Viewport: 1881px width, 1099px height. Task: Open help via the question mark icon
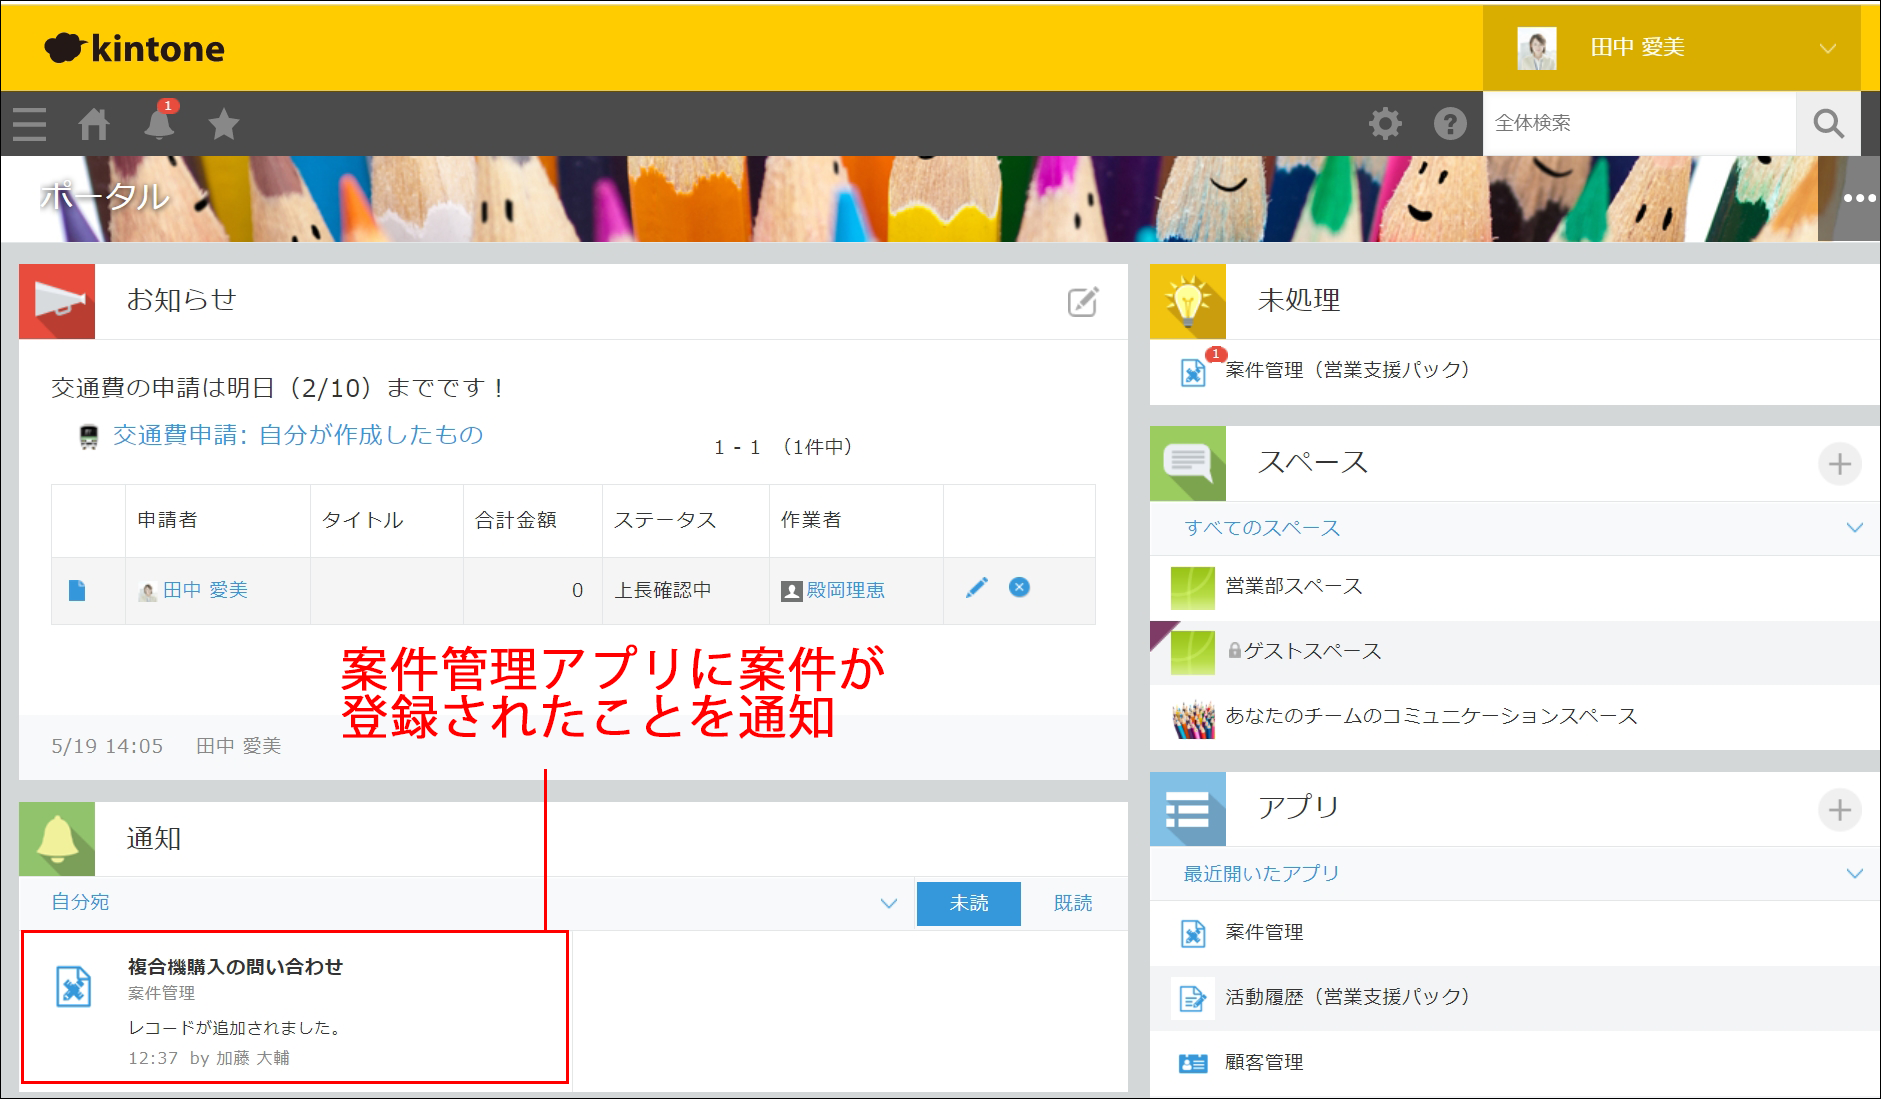point(1449,123)
